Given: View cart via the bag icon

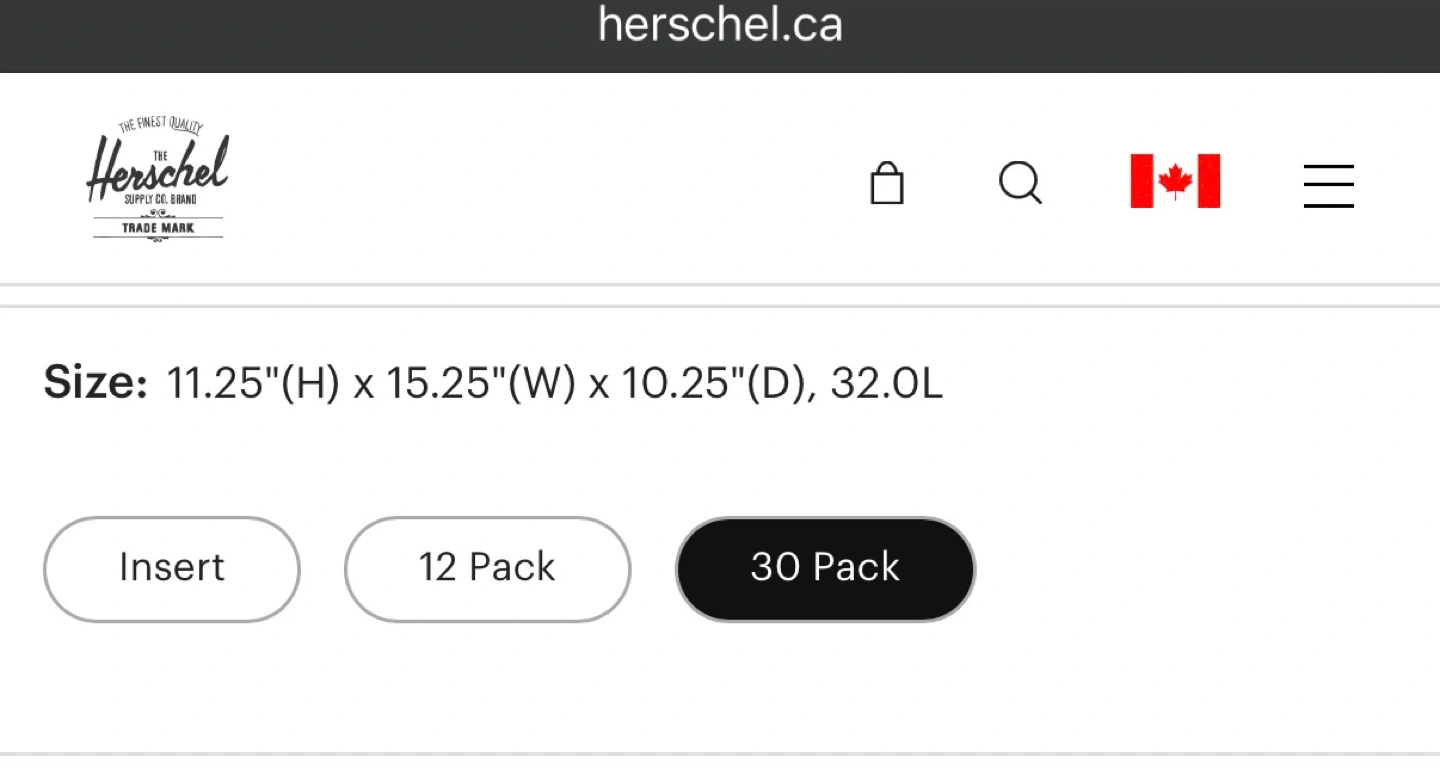Looking at the screenshot, I should (x=887, y=184).
